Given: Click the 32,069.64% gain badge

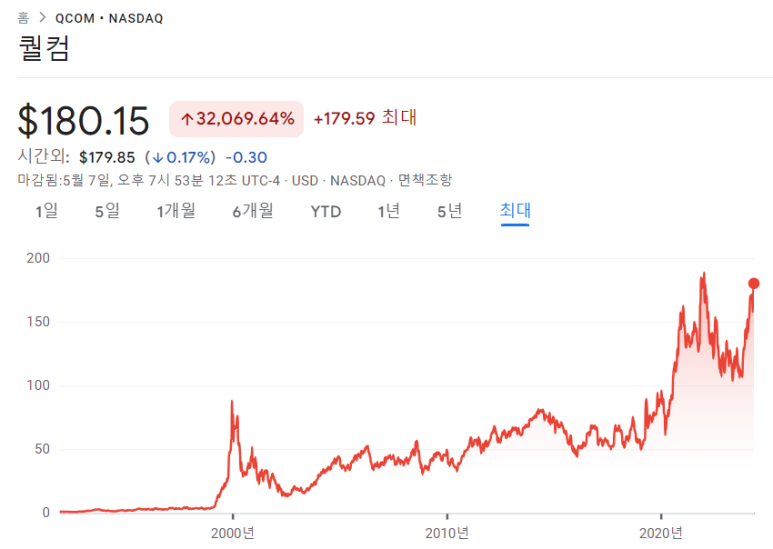Looking at the screenshot, I should coord(237,119).
